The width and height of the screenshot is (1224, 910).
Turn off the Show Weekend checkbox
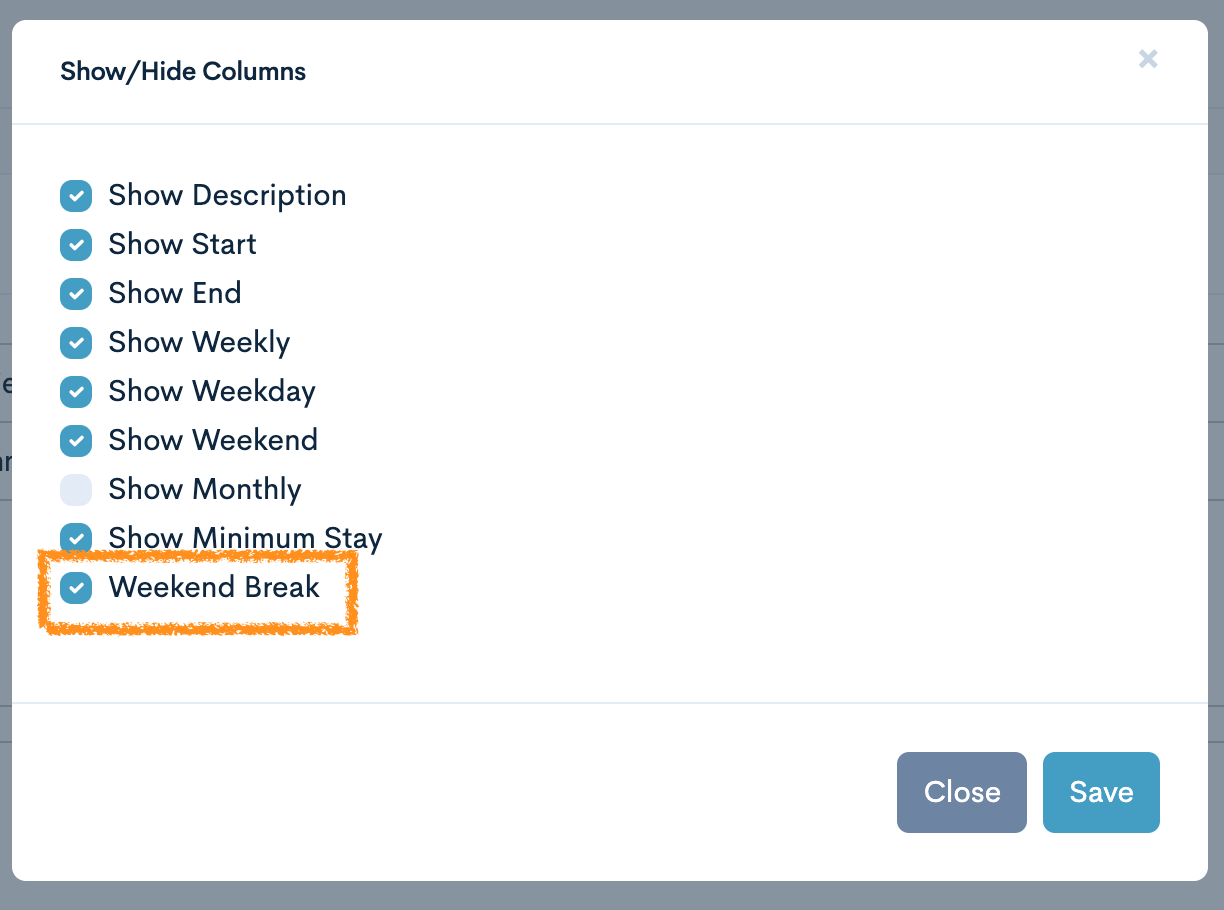click(76, 441)
